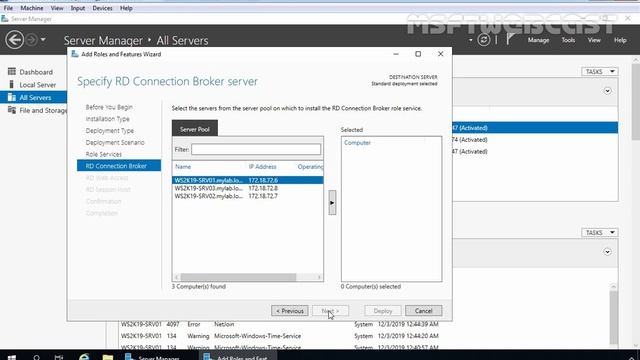Select Dashboard in the sidebar
This screenshot has height=360, width=640.
[36, 72]
